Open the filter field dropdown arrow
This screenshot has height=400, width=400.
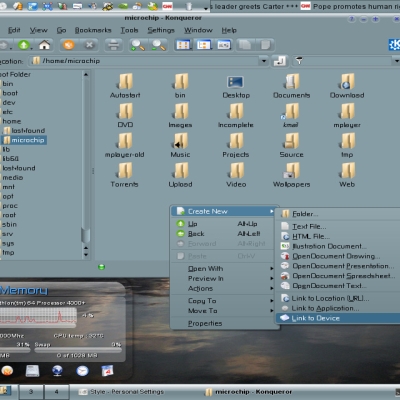396,61
